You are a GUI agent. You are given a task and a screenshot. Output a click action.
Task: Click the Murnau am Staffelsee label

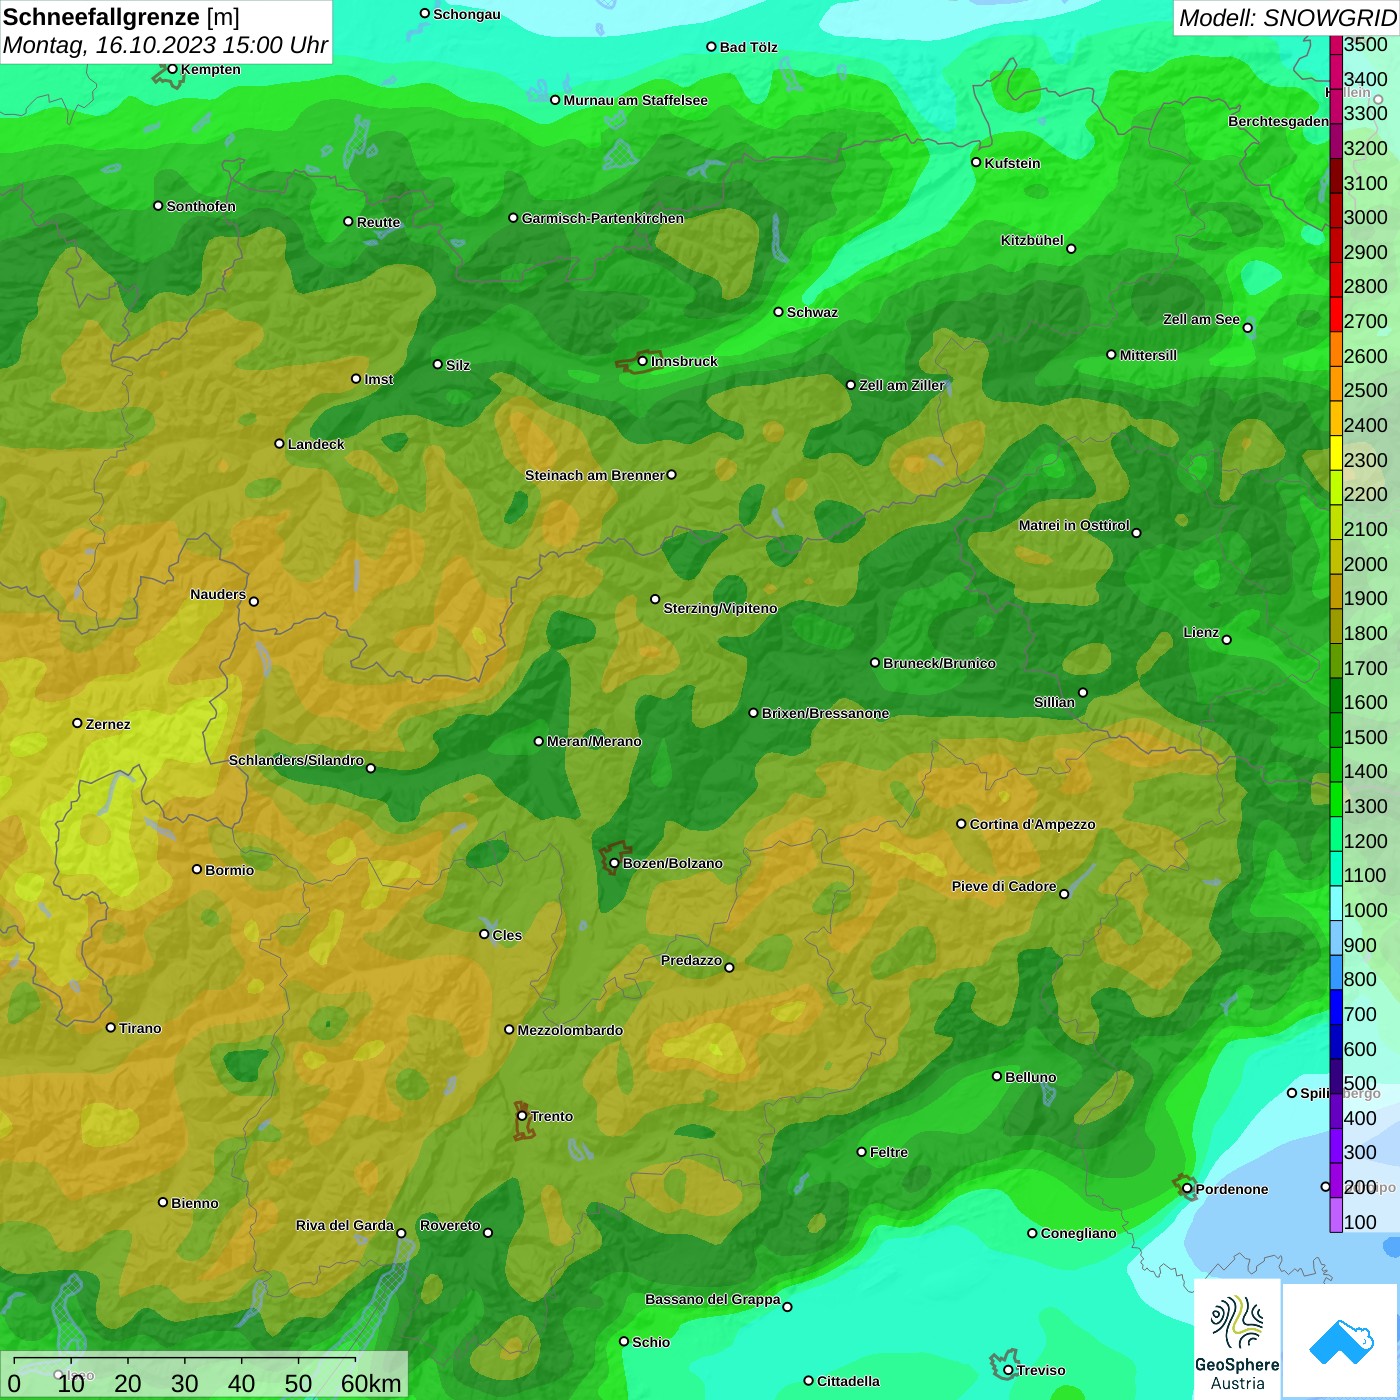pos(635,100)
